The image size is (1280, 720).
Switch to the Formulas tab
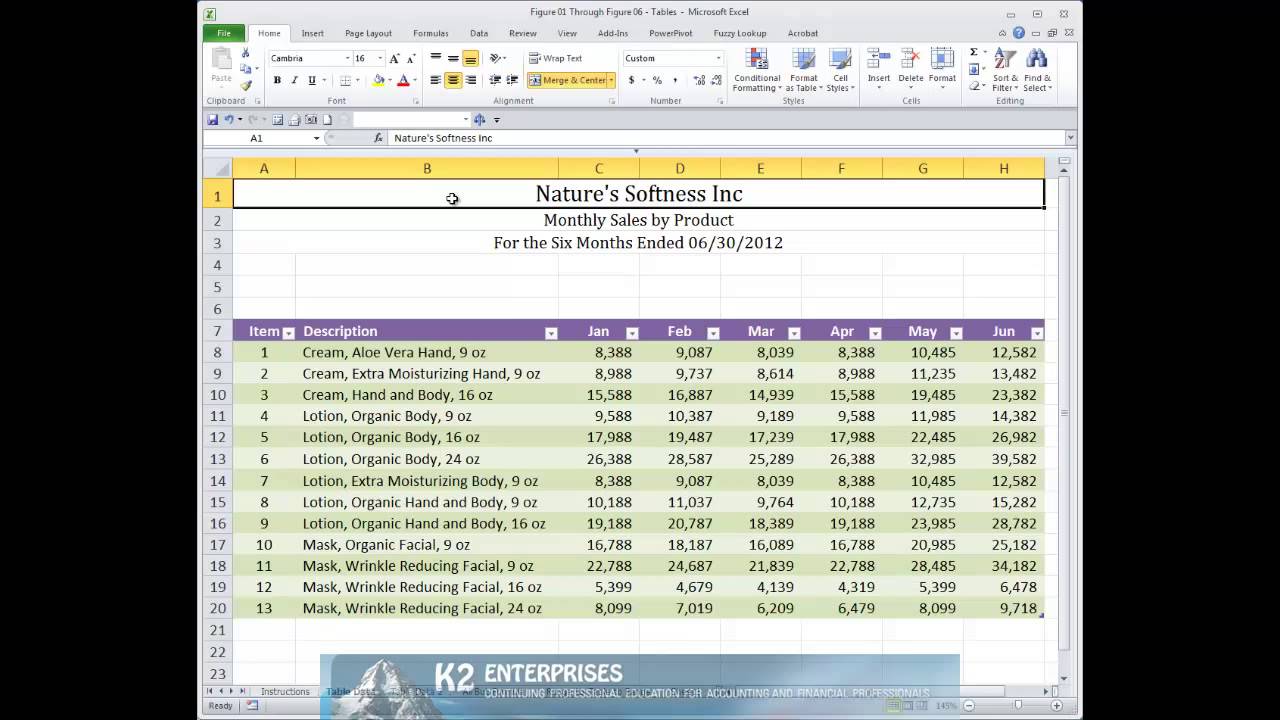(x=431, y=33)
